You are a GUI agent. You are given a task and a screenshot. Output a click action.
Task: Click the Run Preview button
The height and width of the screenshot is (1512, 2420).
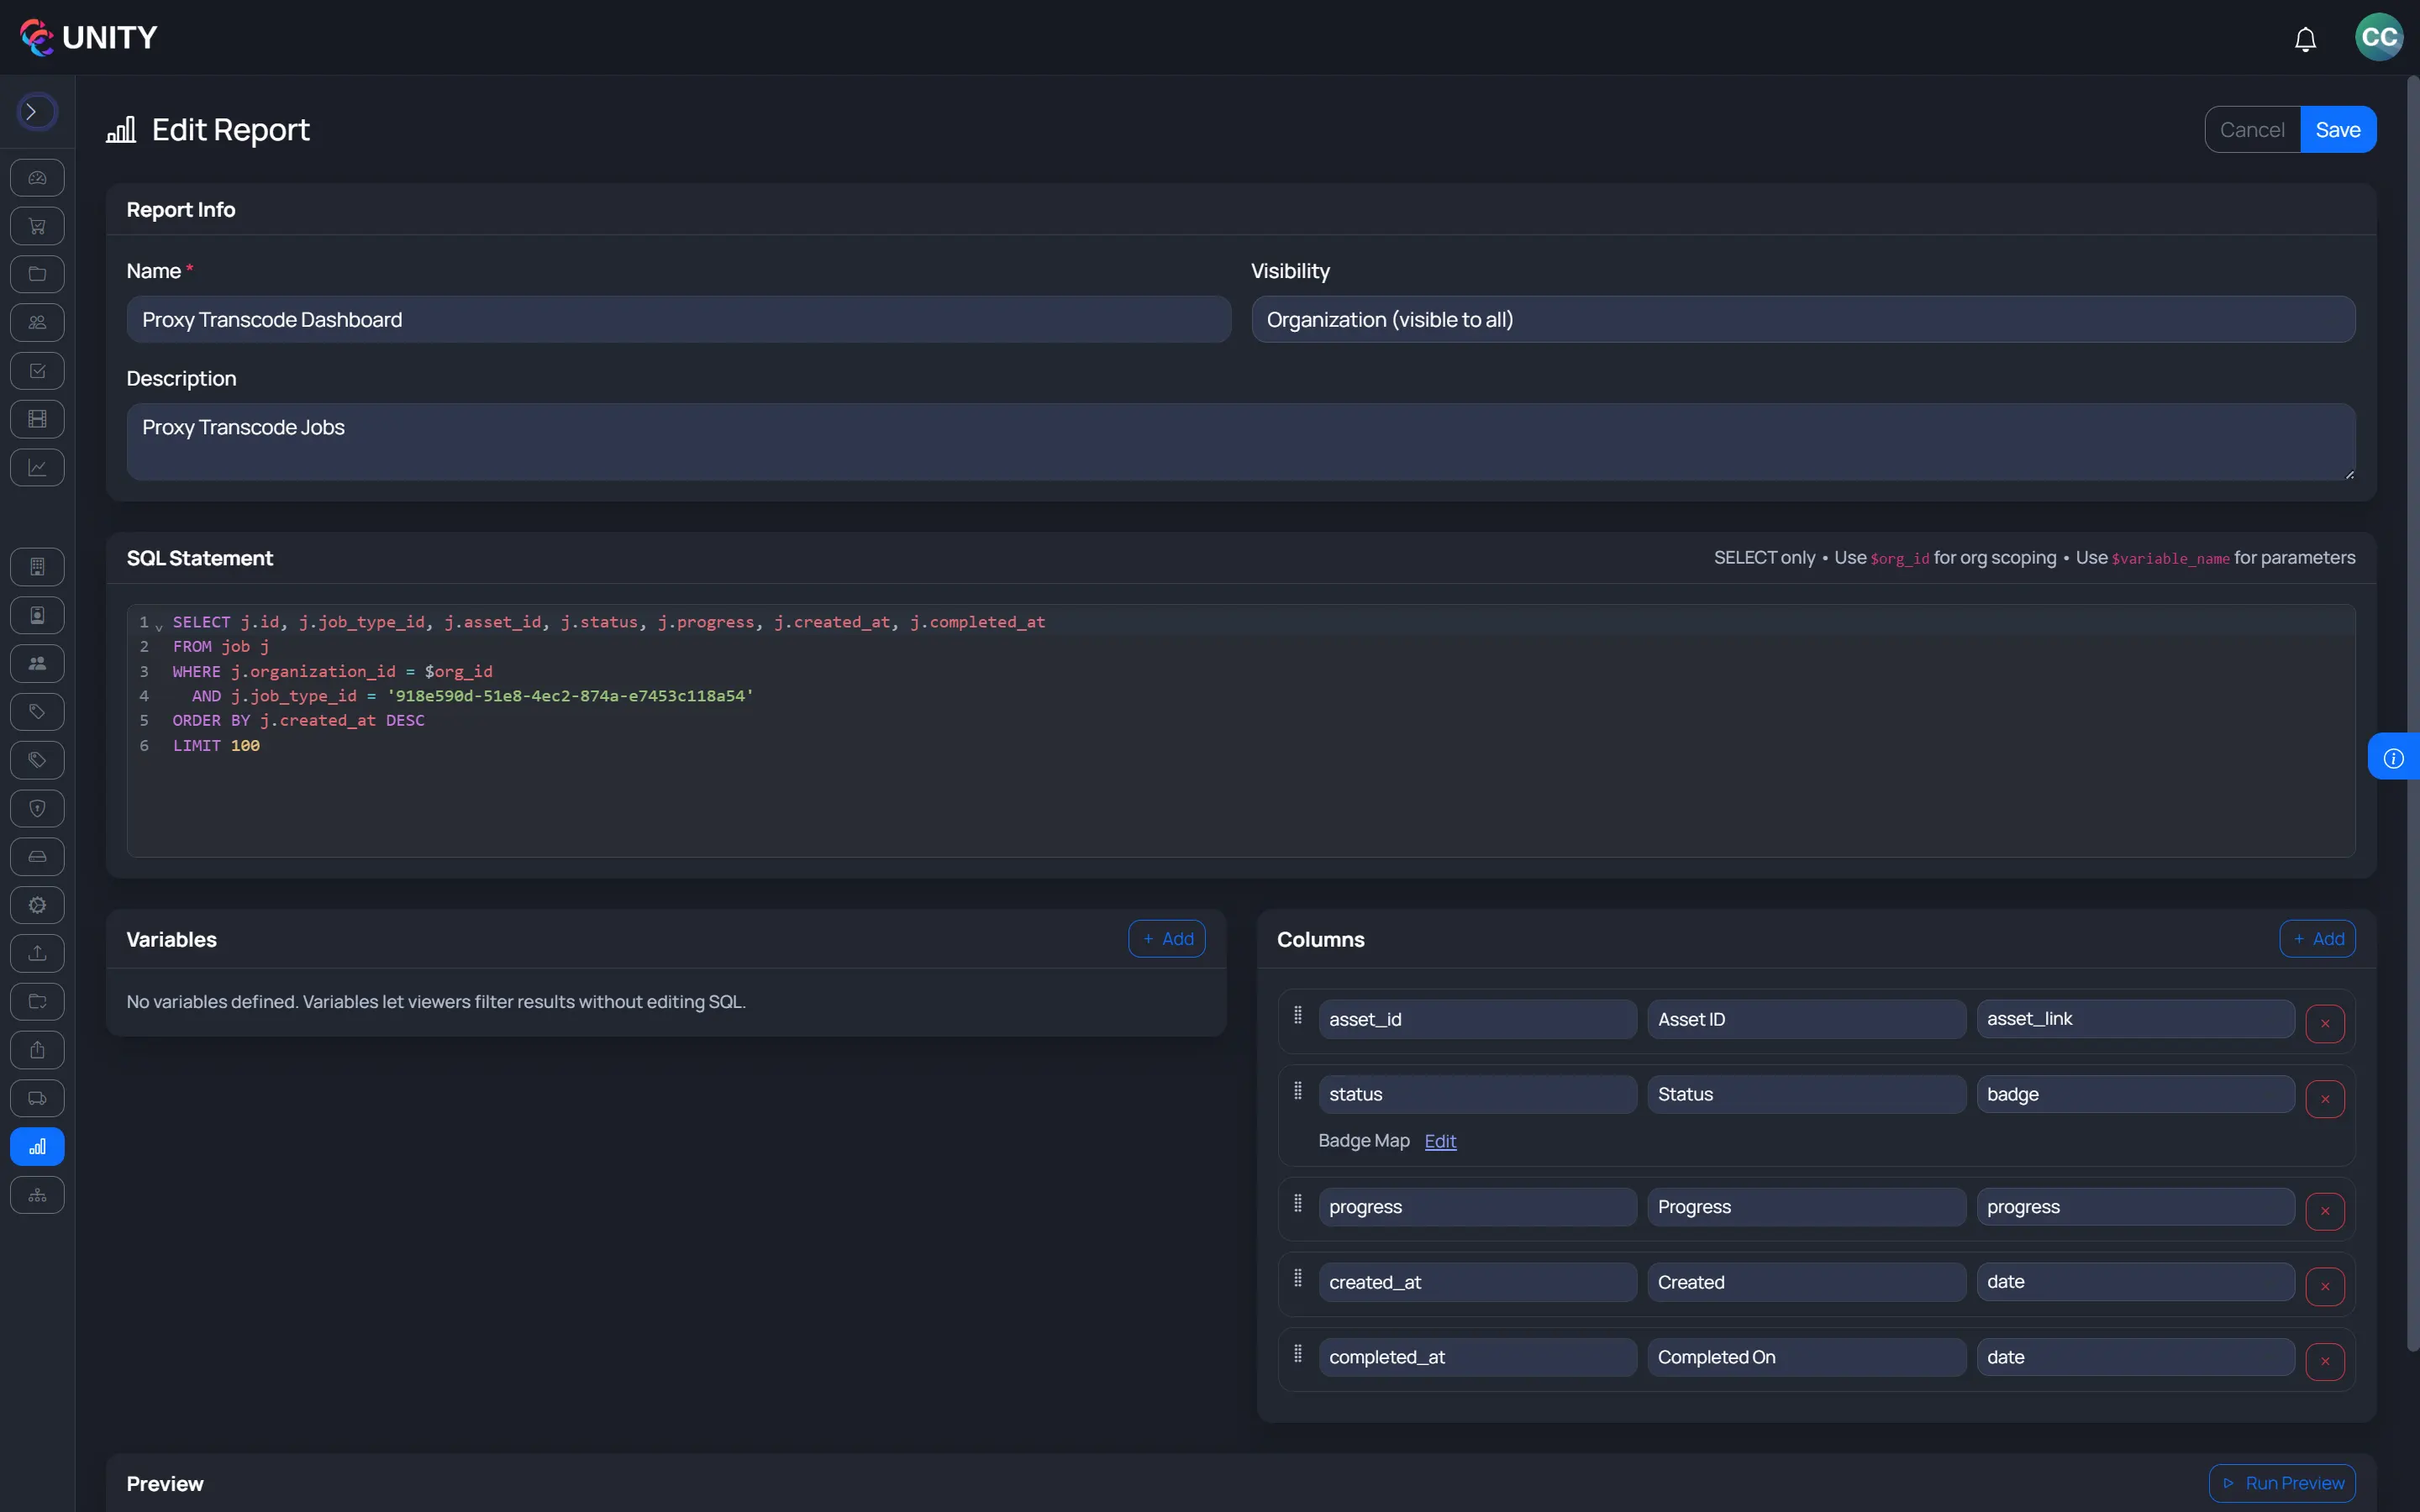(2281, 1483)
